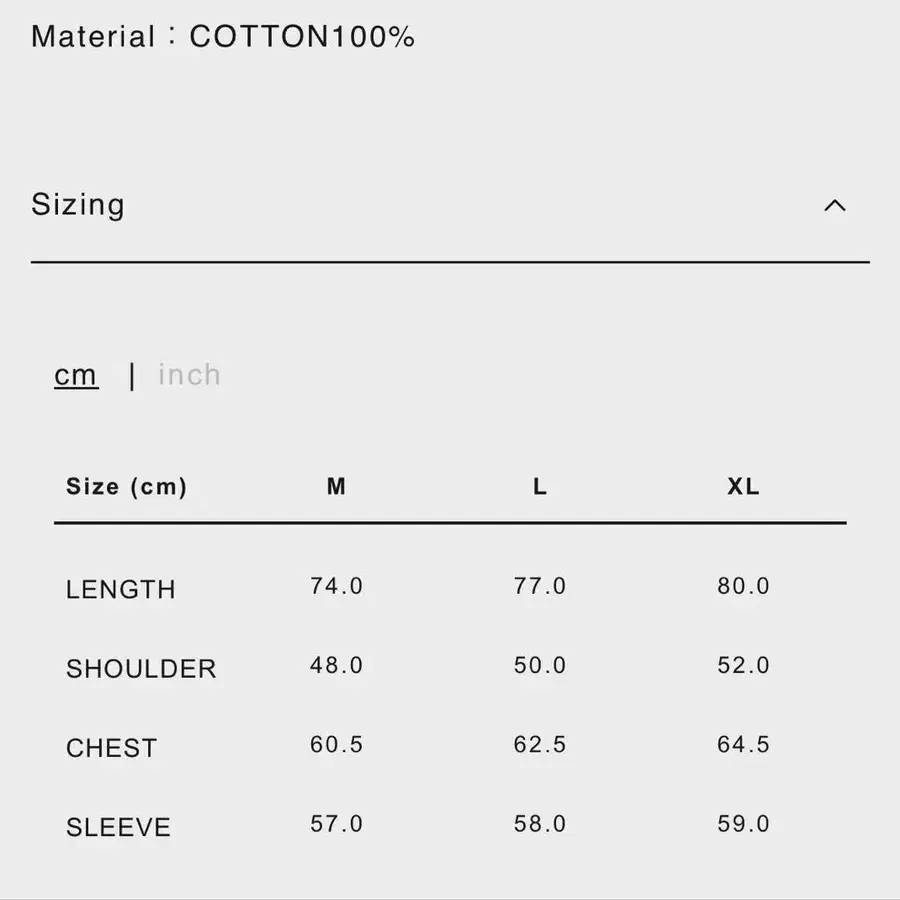This screenshot has height=900, width=900.
Task: Click the 58.0 sleeve value for L
Action: pos(540,824)
